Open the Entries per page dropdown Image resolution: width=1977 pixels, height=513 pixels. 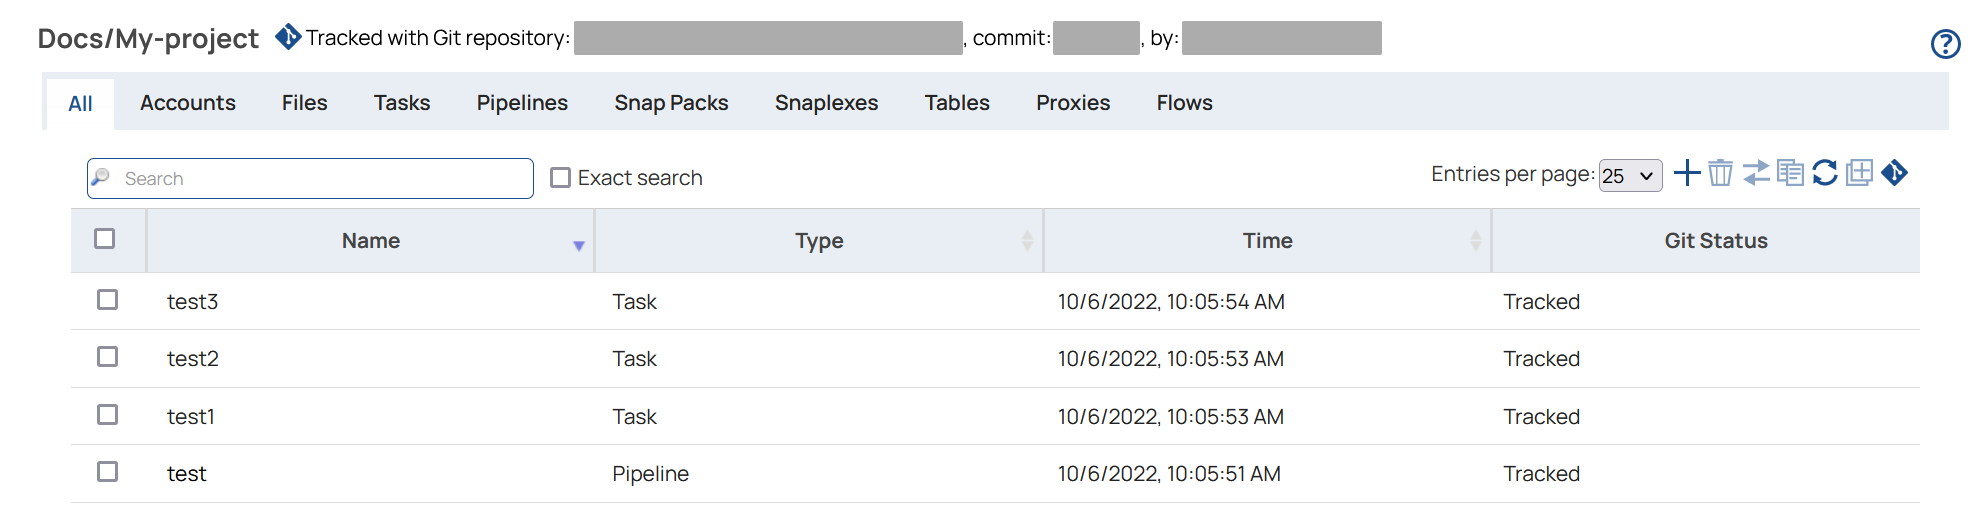[1630, 176]
